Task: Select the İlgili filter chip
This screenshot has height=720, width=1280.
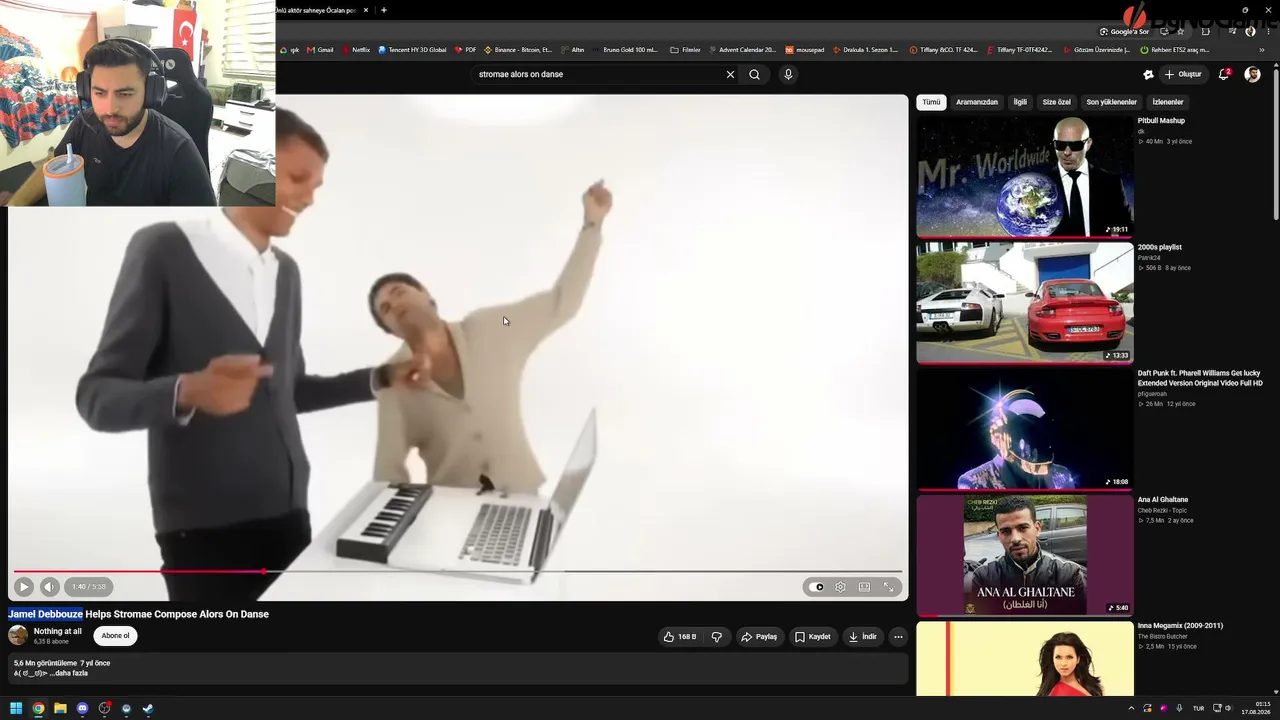Action: point(1020,102)
